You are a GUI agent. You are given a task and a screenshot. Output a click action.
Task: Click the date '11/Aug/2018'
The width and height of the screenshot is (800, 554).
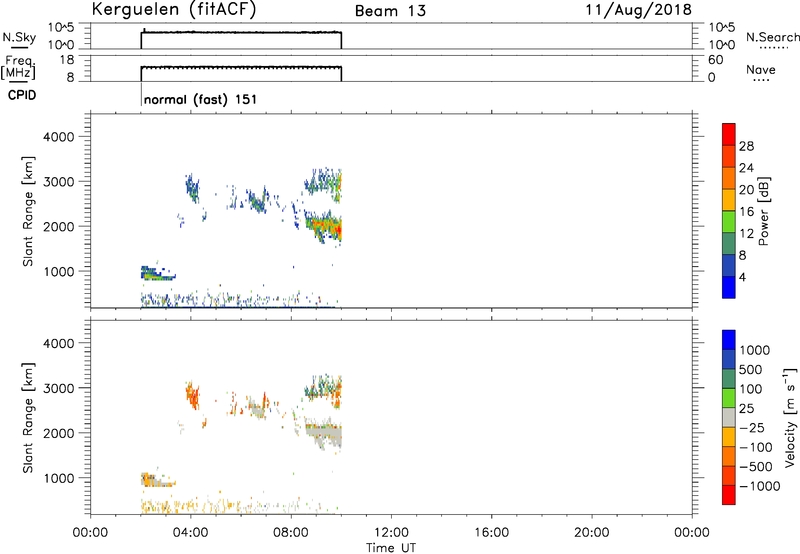[638, 10]
